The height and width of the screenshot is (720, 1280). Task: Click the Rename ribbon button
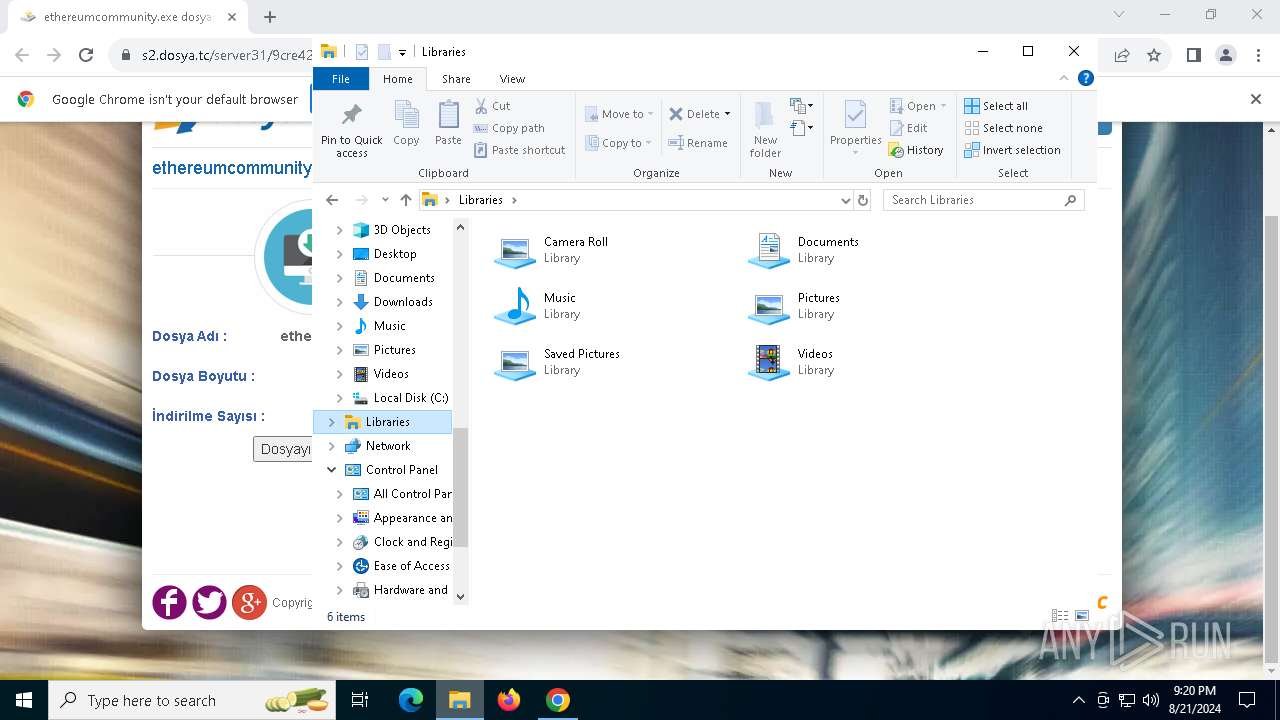(x=698, y=143)
